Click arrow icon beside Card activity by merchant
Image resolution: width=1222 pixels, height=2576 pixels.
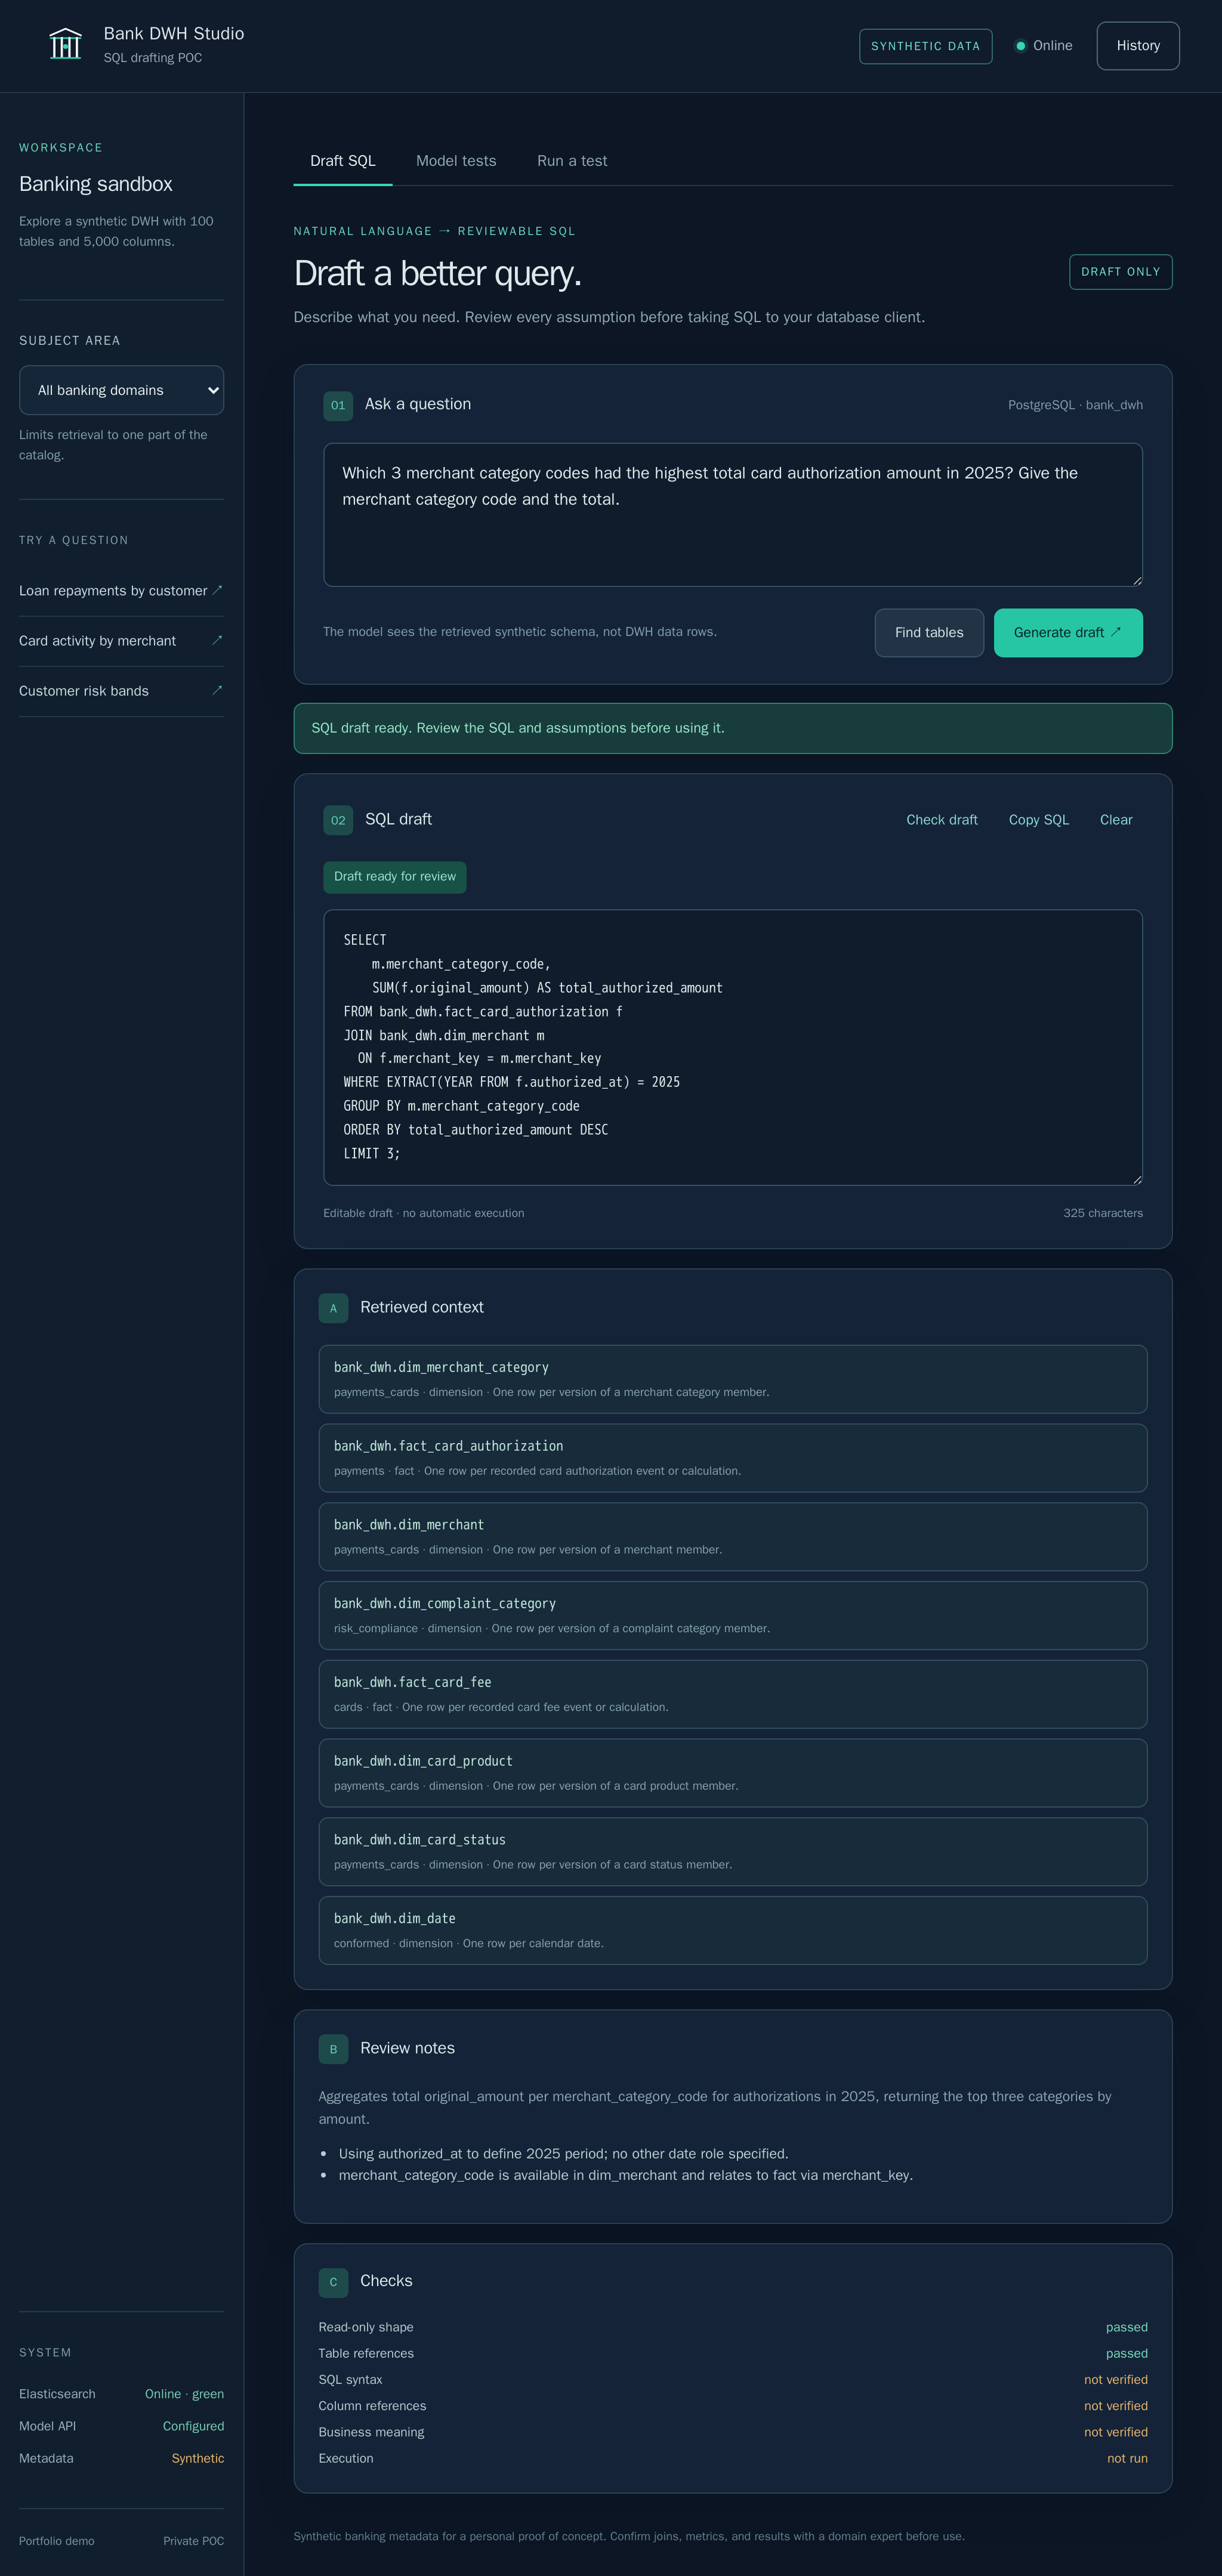tap(217, 640)
